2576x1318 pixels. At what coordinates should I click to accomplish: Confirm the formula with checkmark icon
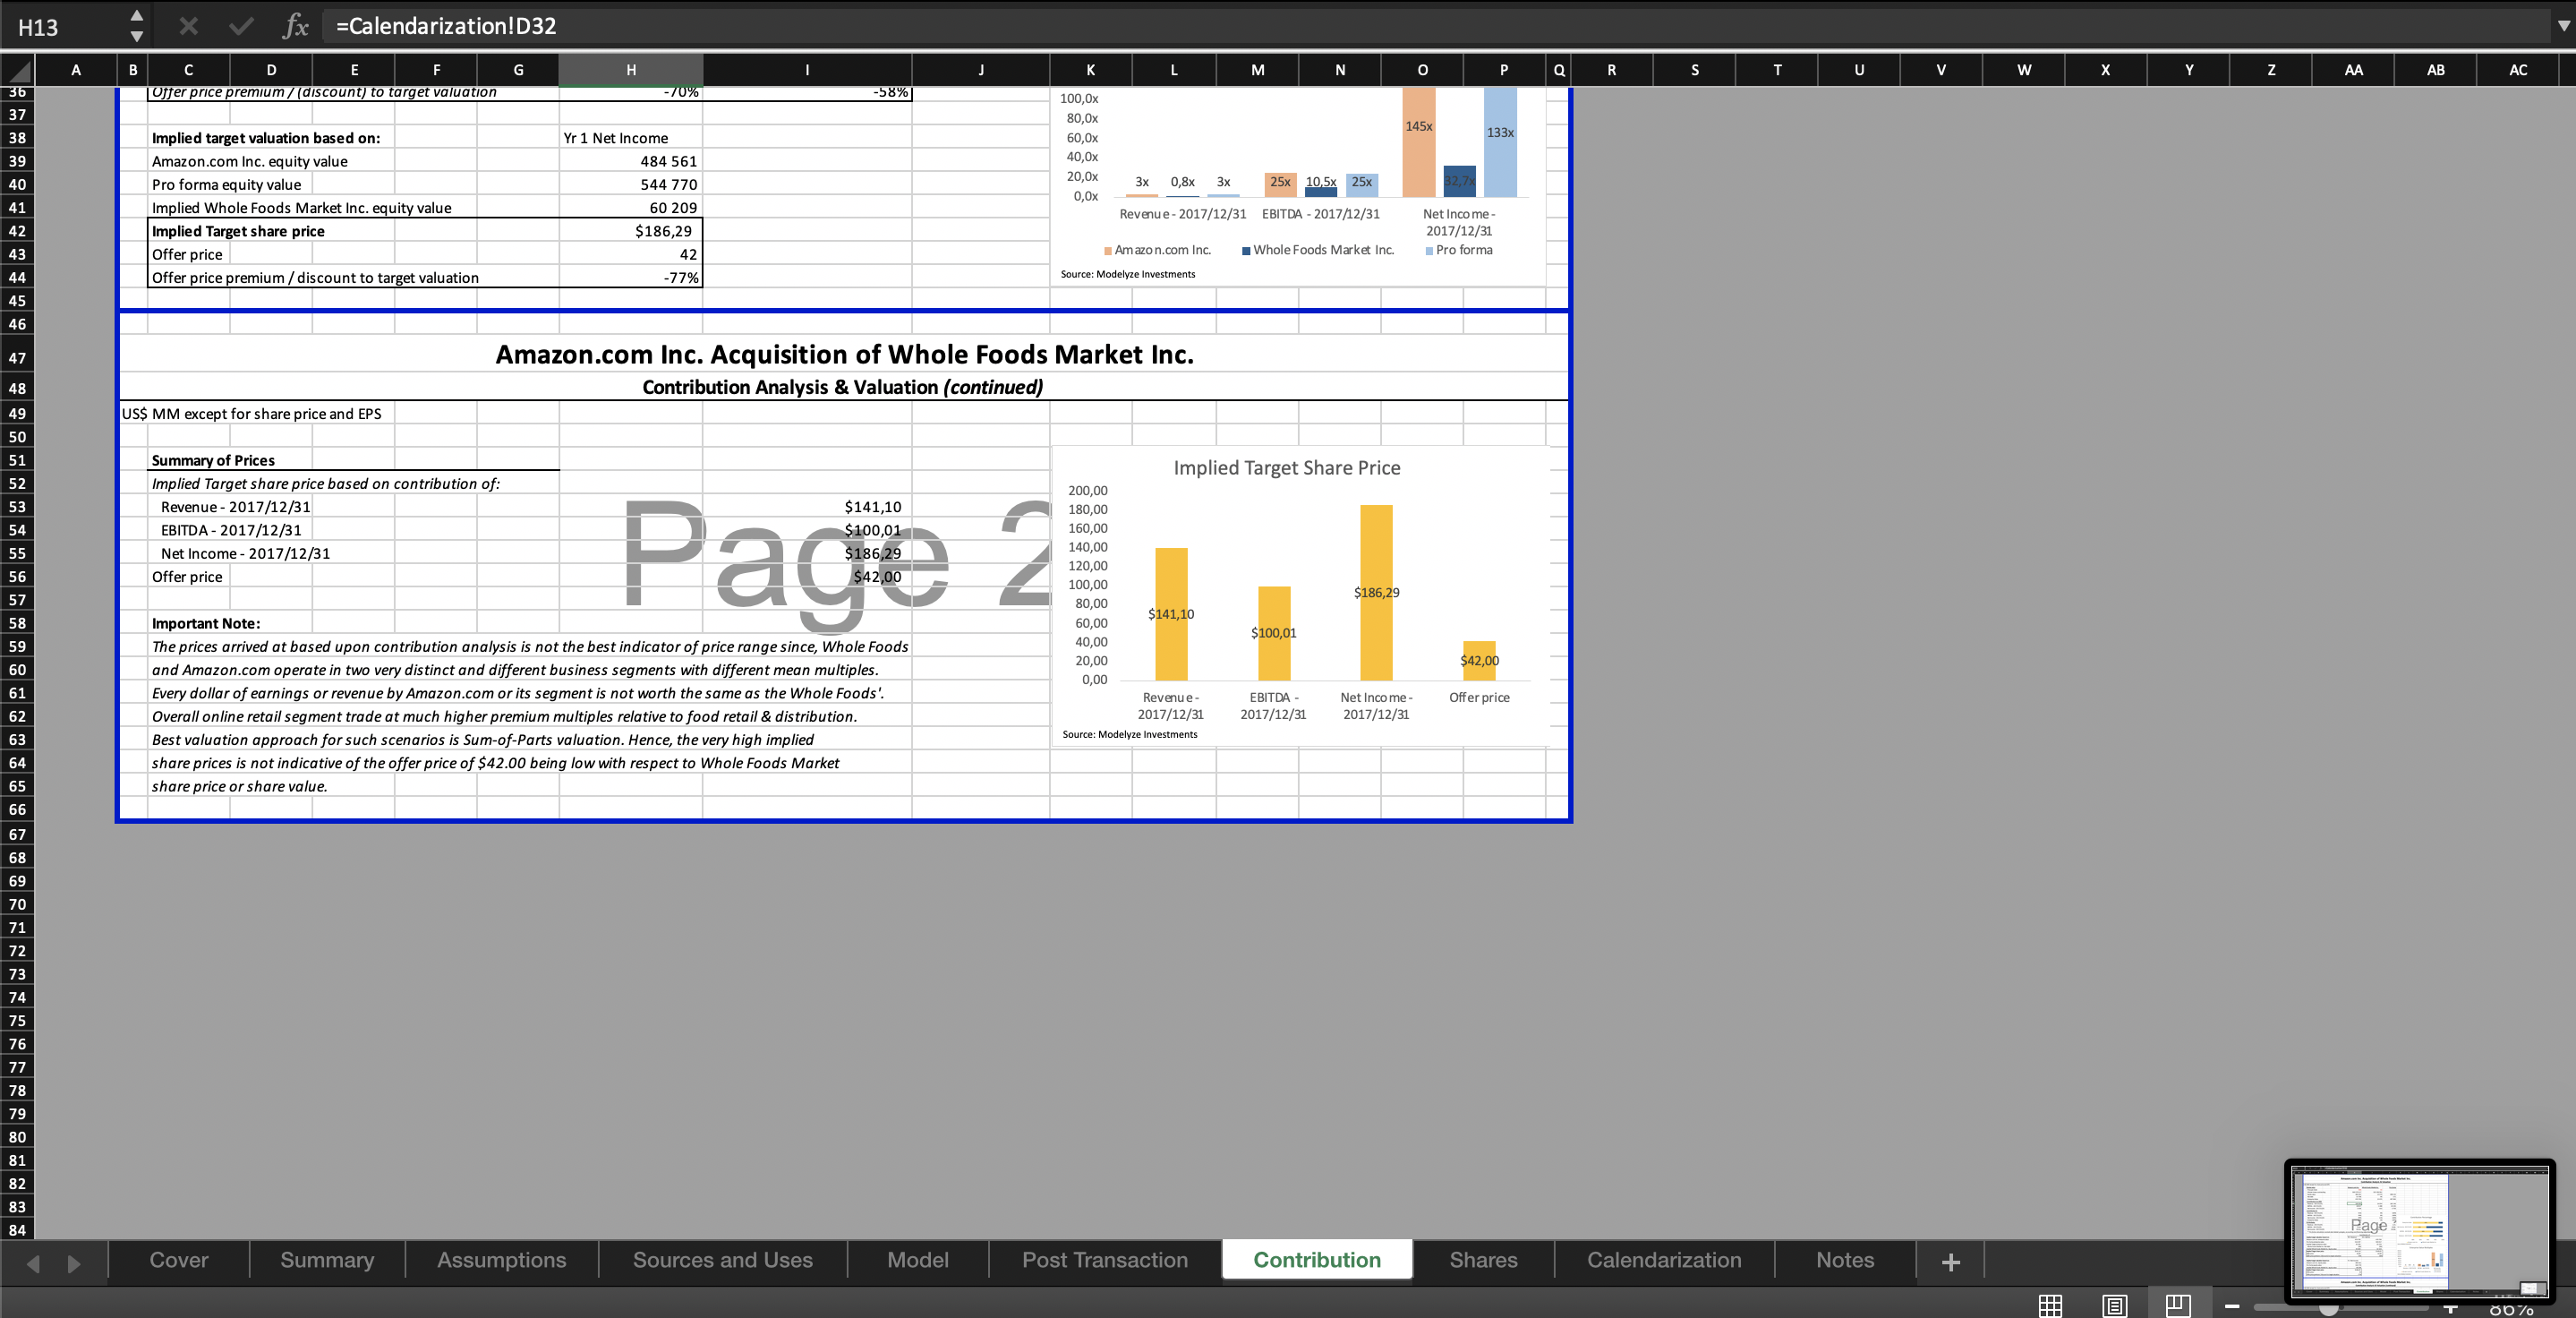pos(241,26)
